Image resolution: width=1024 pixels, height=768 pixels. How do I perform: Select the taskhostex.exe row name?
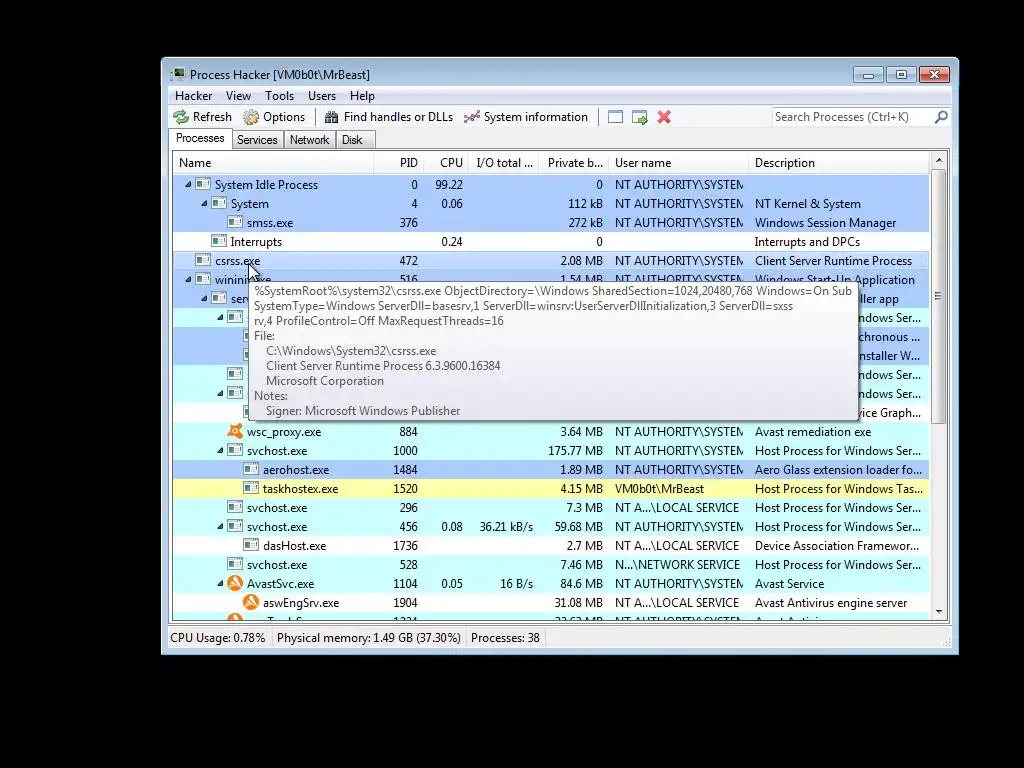pyautogui.click(x=300, y=488)
